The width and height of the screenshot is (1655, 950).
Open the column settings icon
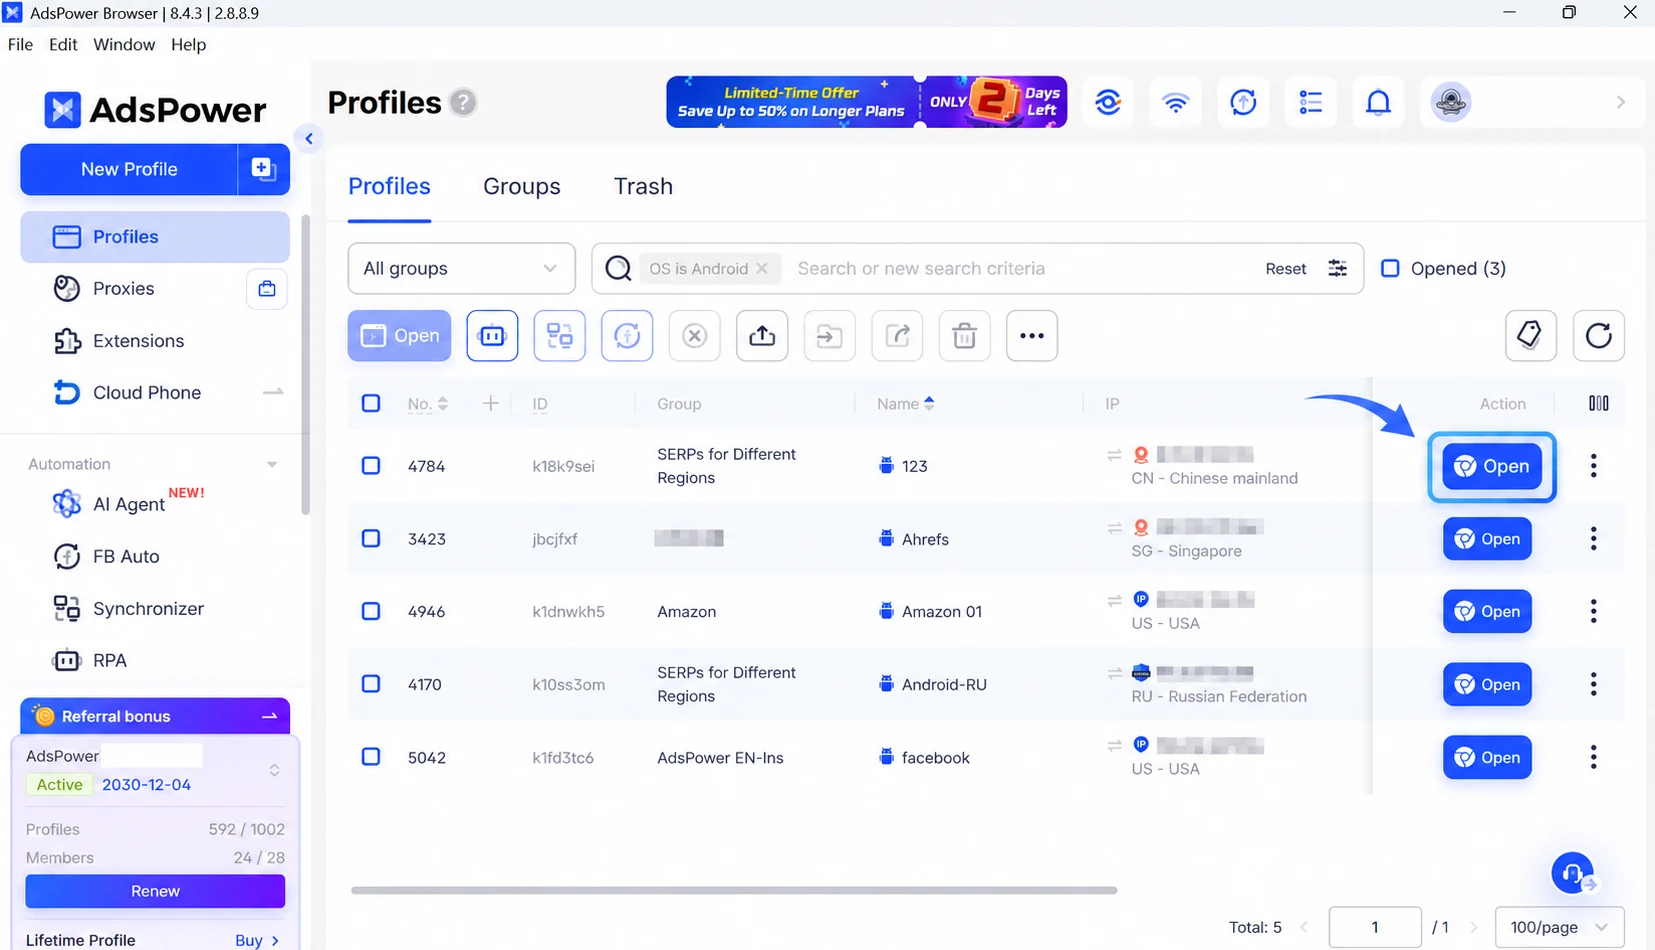pyautogui.click(x=1598, y=403)
